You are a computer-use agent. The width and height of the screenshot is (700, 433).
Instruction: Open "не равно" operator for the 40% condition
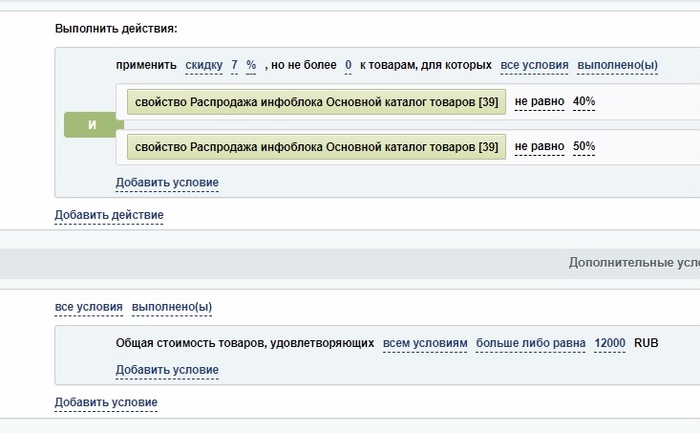coord(540,103)
